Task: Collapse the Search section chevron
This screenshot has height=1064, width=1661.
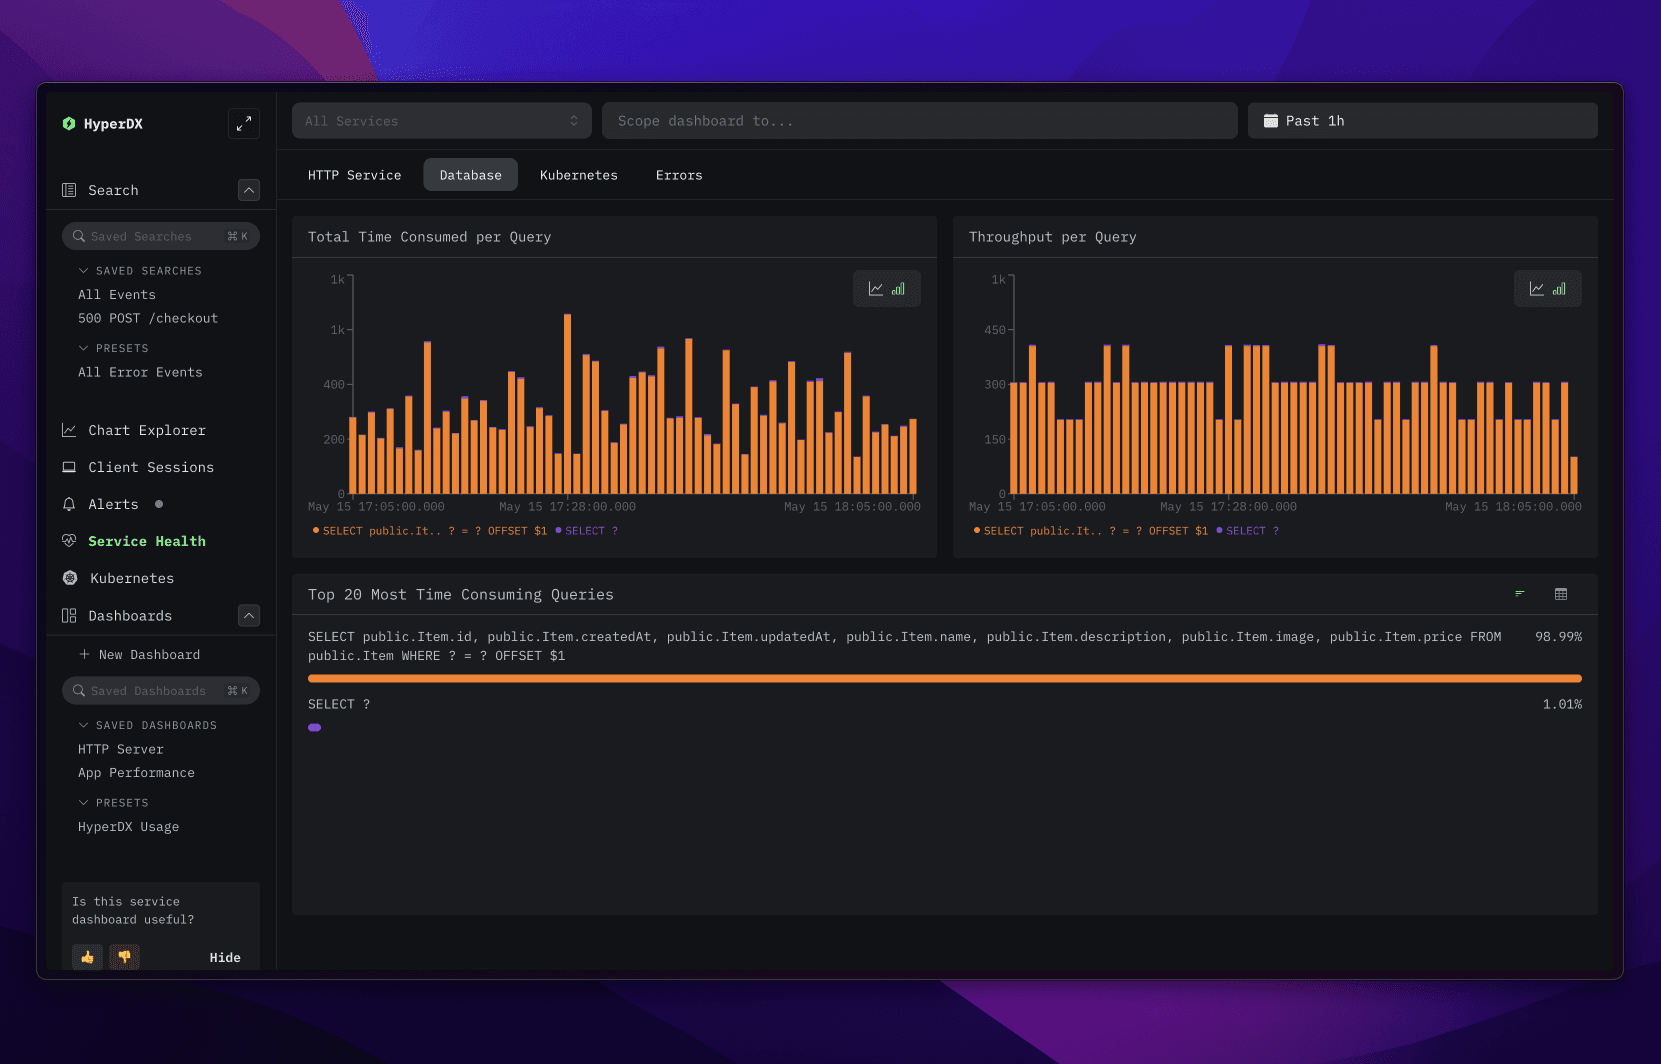Action: click(249, 190)
